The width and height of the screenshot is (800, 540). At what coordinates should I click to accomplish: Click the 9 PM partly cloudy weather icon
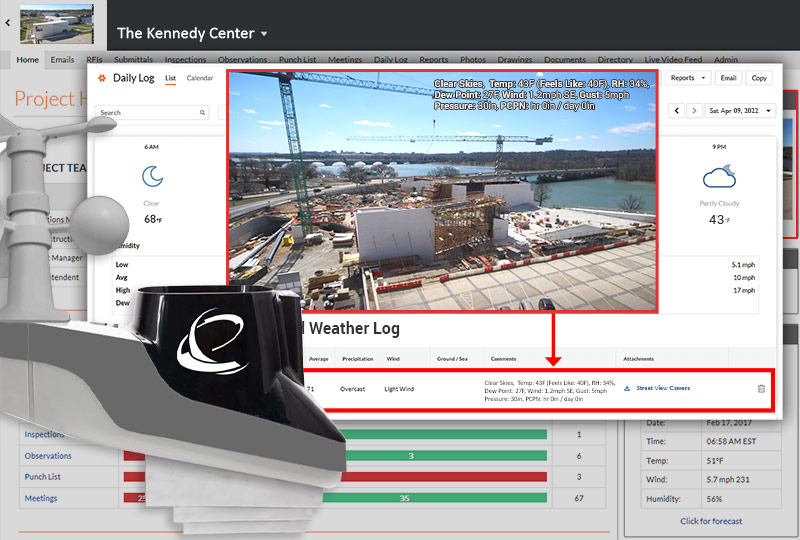[719, 177]
